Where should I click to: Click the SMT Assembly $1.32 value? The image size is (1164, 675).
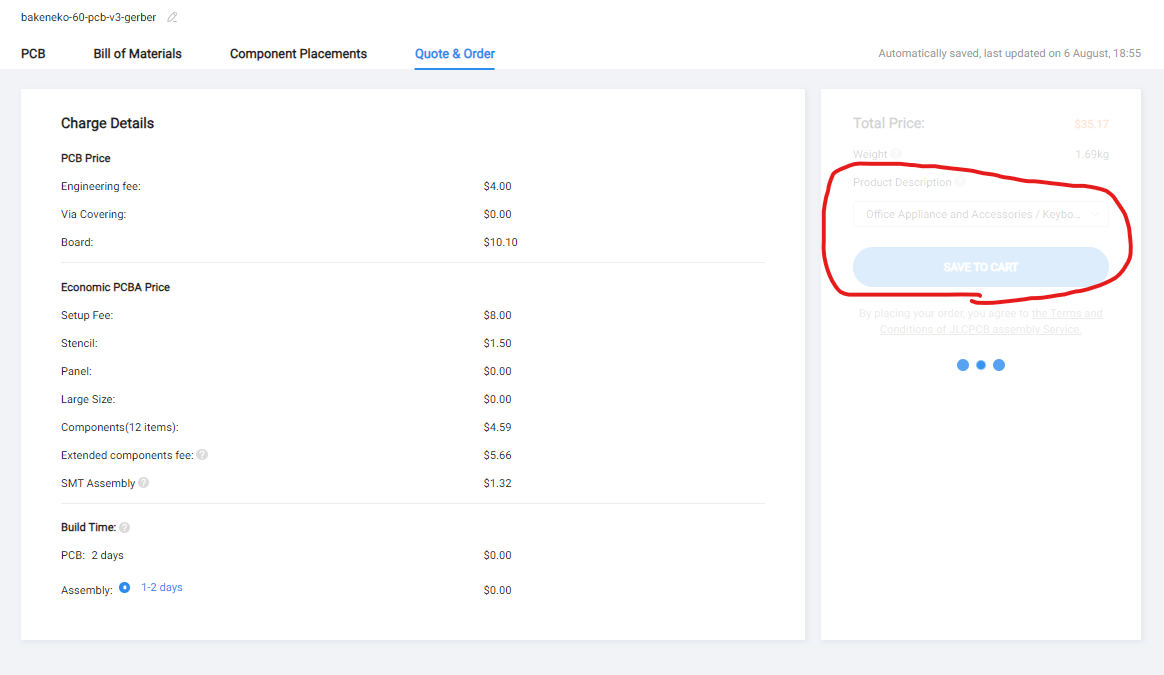pos(497,483)
